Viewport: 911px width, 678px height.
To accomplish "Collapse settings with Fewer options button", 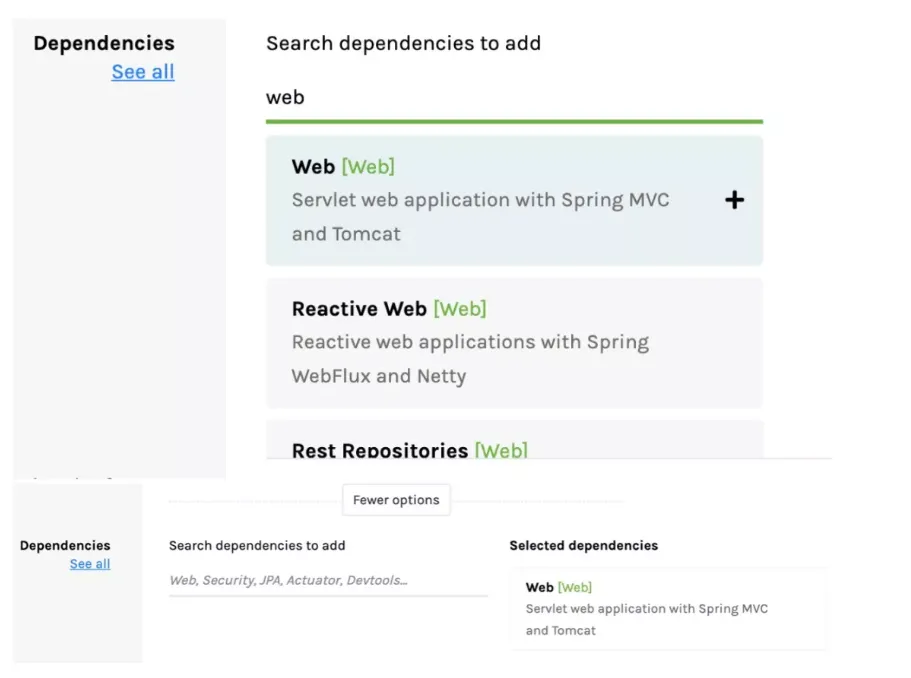I will tap(396, 500).
